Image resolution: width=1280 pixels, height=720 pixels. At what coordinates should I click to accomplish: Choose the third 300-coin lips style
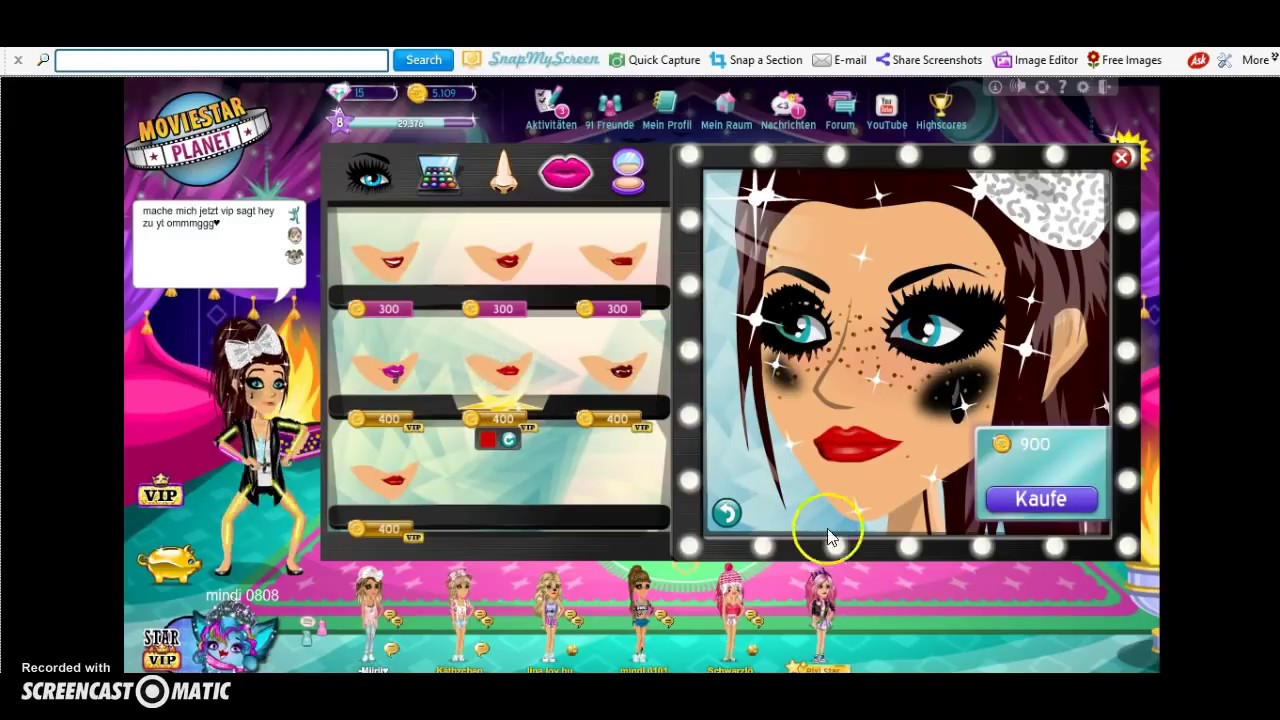point(616,263)
